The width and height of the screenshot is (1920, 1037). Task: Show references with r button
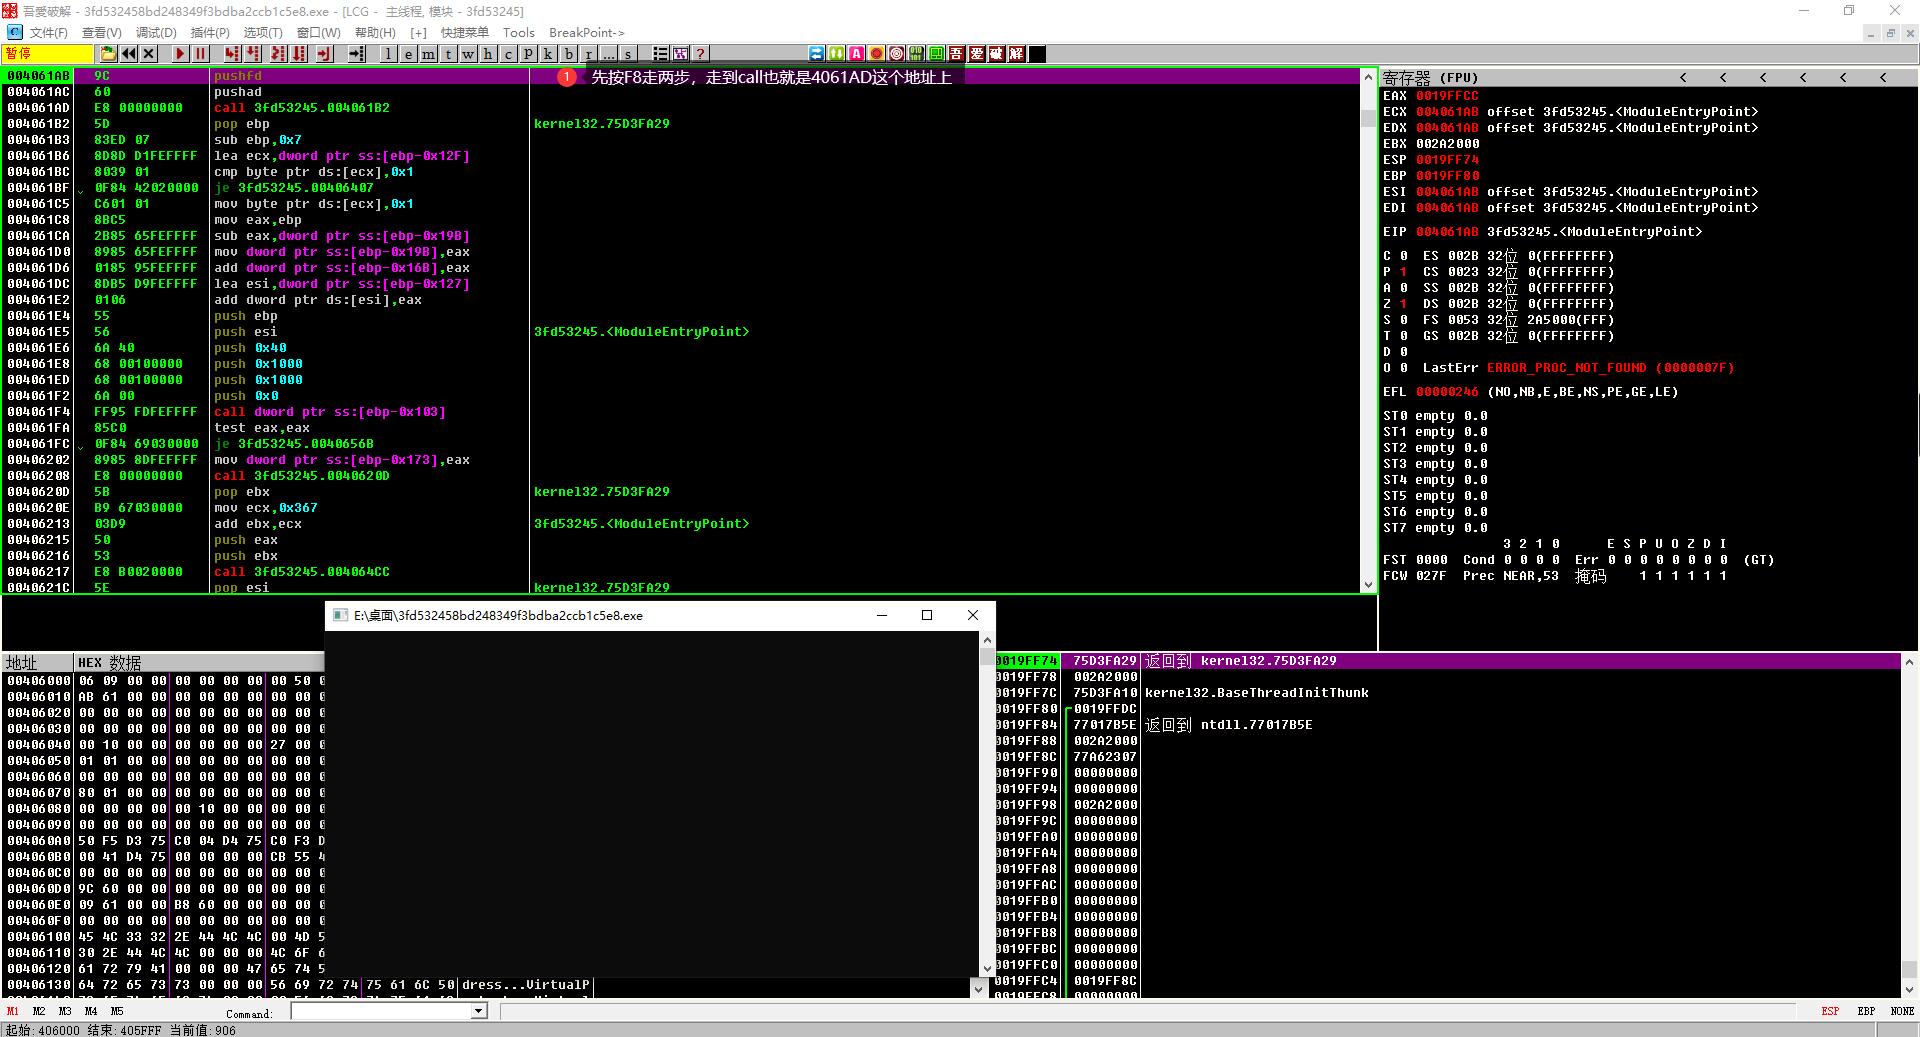click(x=589, y=54)
